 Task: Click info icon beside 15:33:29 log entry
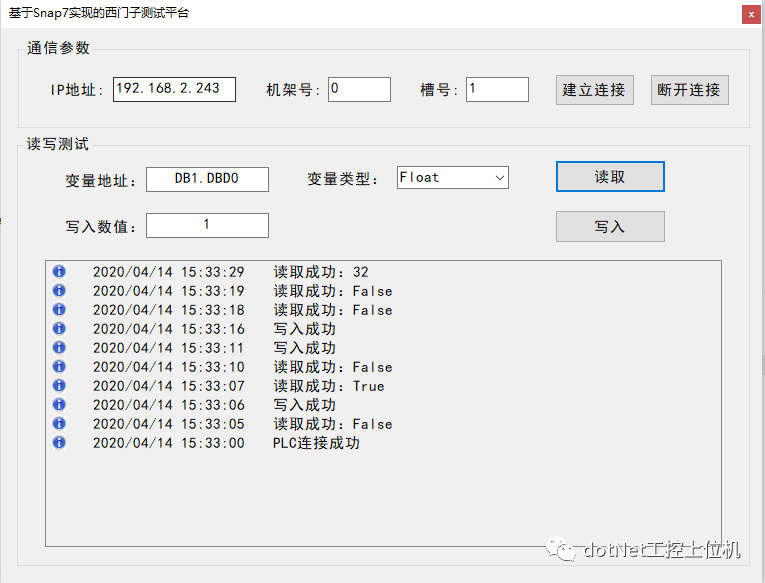click(59, 271)
